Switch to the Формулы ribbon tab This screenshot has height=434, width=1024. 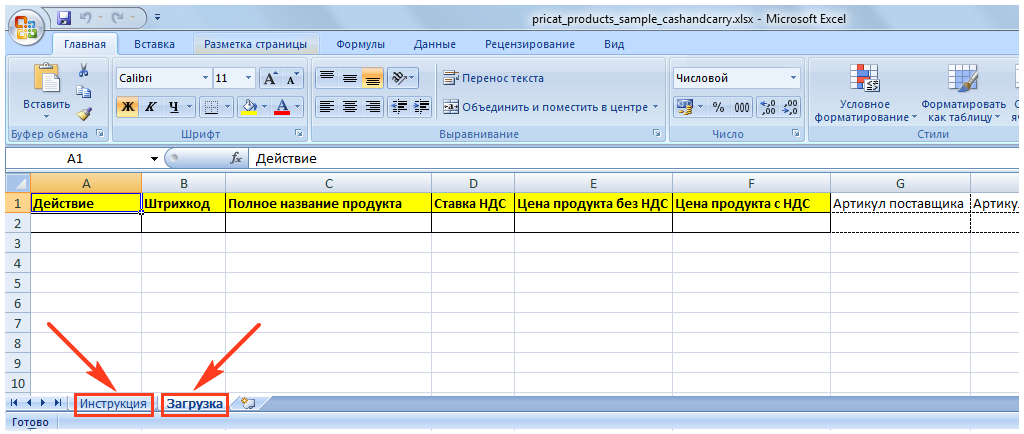[x=360, y=44]
